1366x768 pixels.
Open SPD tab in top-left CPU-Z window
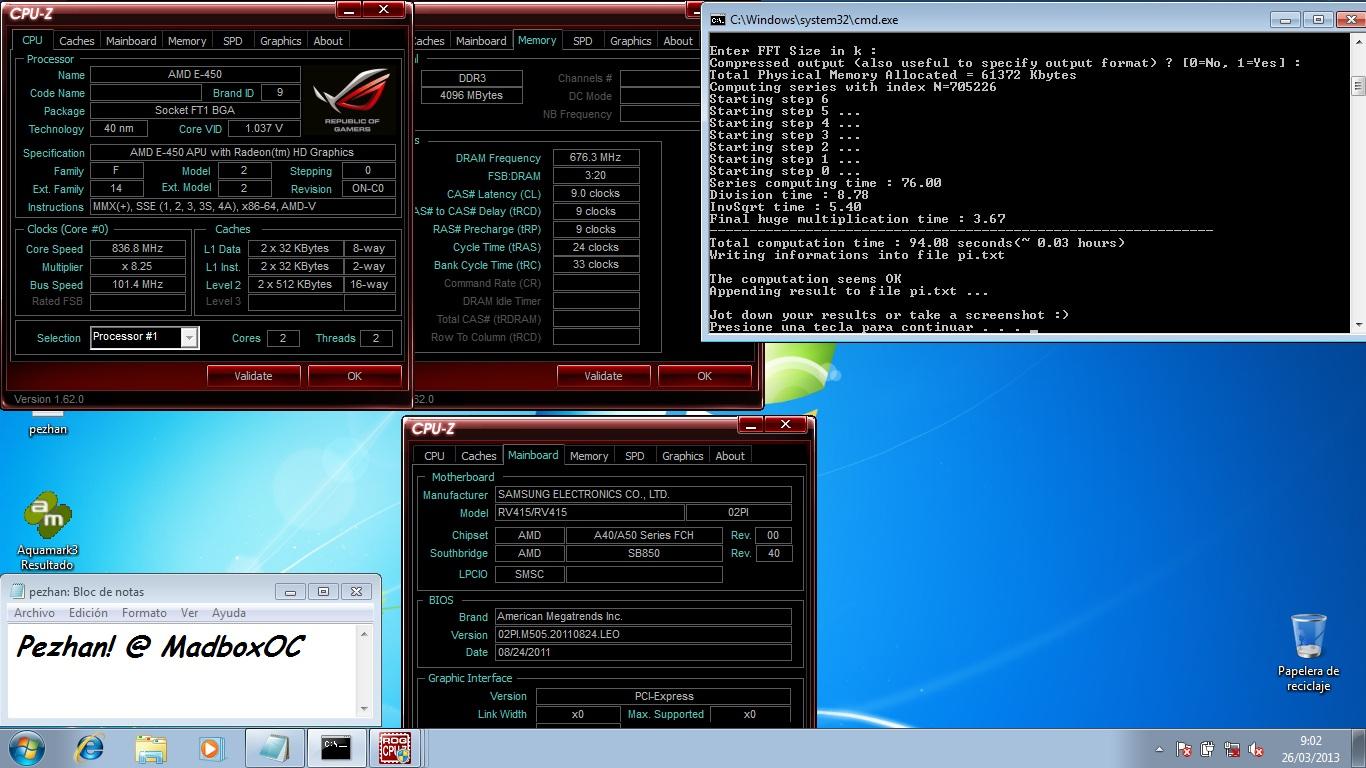point(232,41)
